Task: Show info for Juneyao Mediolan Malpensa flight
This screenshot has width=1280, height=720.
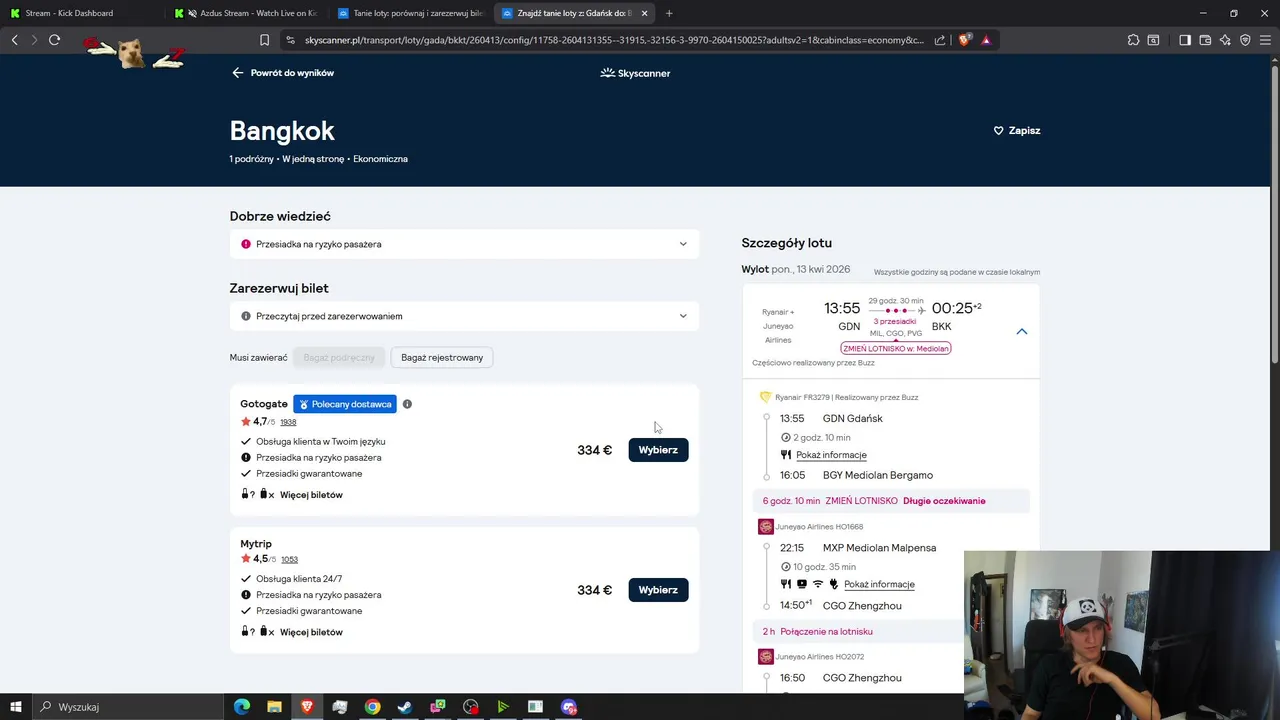Action: tap(879, 584)
